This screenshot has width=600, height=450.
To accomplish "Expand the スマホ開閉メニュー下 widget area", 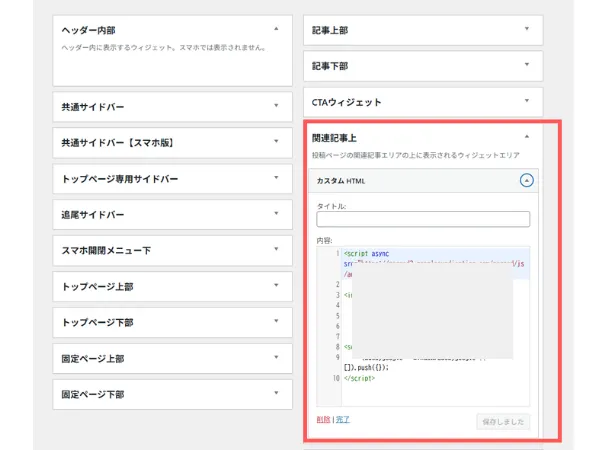I will [275, 250].
